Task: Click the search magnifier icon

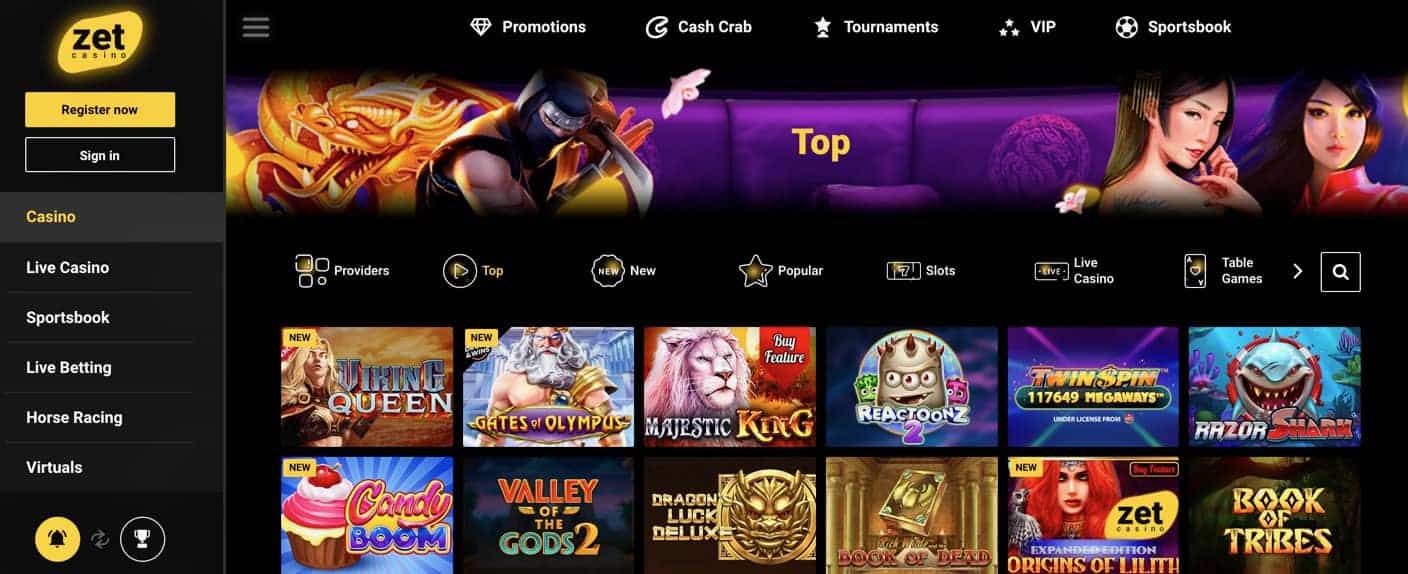Action: (x=1340, y=271)
